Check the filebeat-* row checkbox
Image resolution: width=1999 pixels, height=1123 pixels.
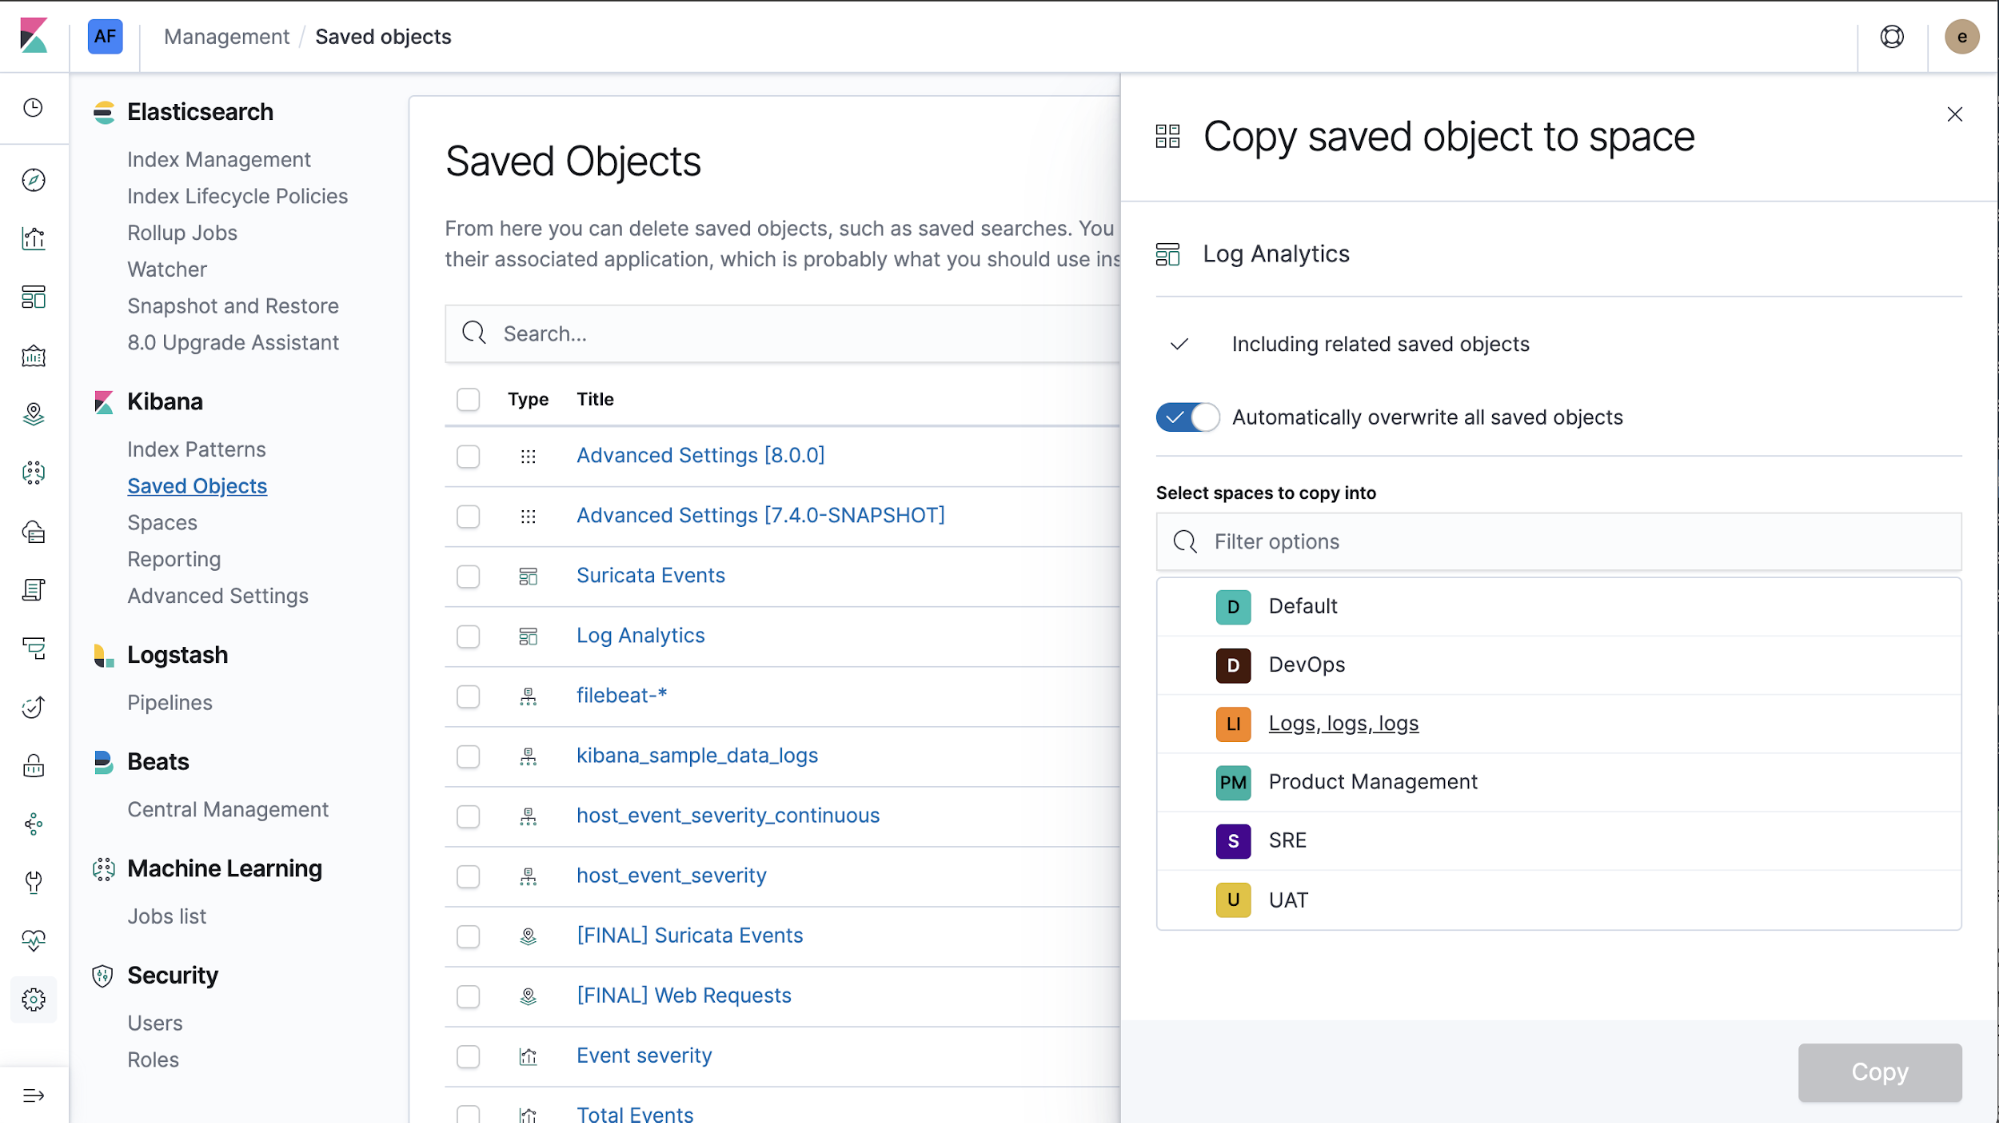pos(468,696)
